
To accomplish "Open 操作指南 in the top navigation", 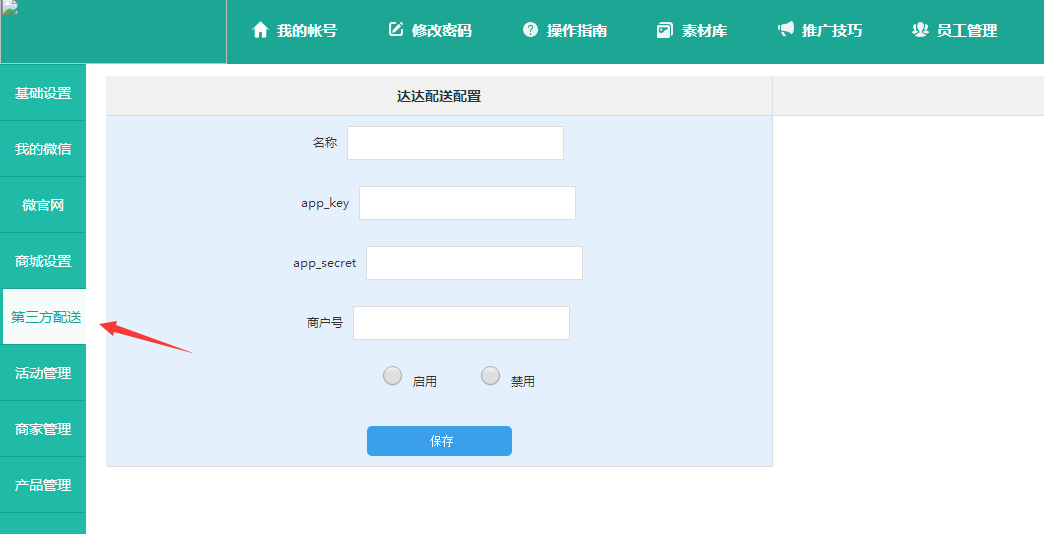I will tap(577, 31).
